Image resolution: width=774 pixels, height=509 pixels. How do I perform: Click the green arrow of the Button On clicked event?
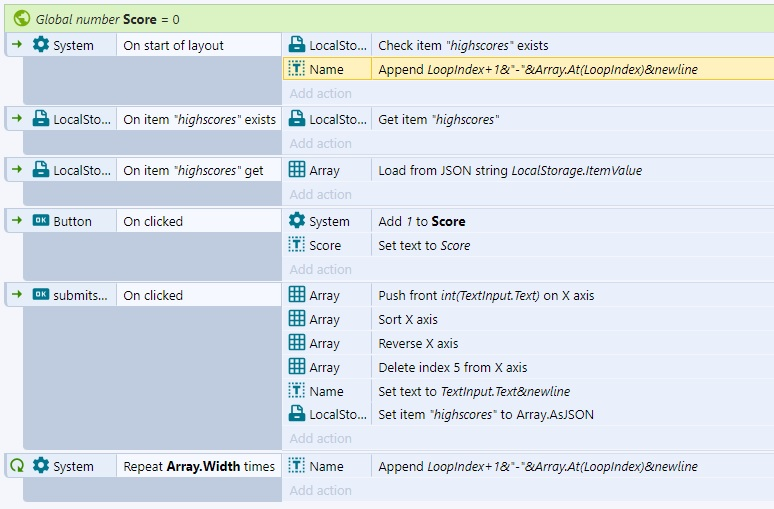[x=17, y=220]
